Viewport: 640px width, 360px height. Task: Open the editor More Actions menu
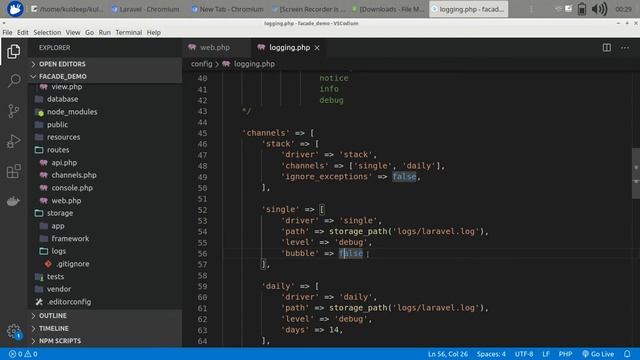624,48
